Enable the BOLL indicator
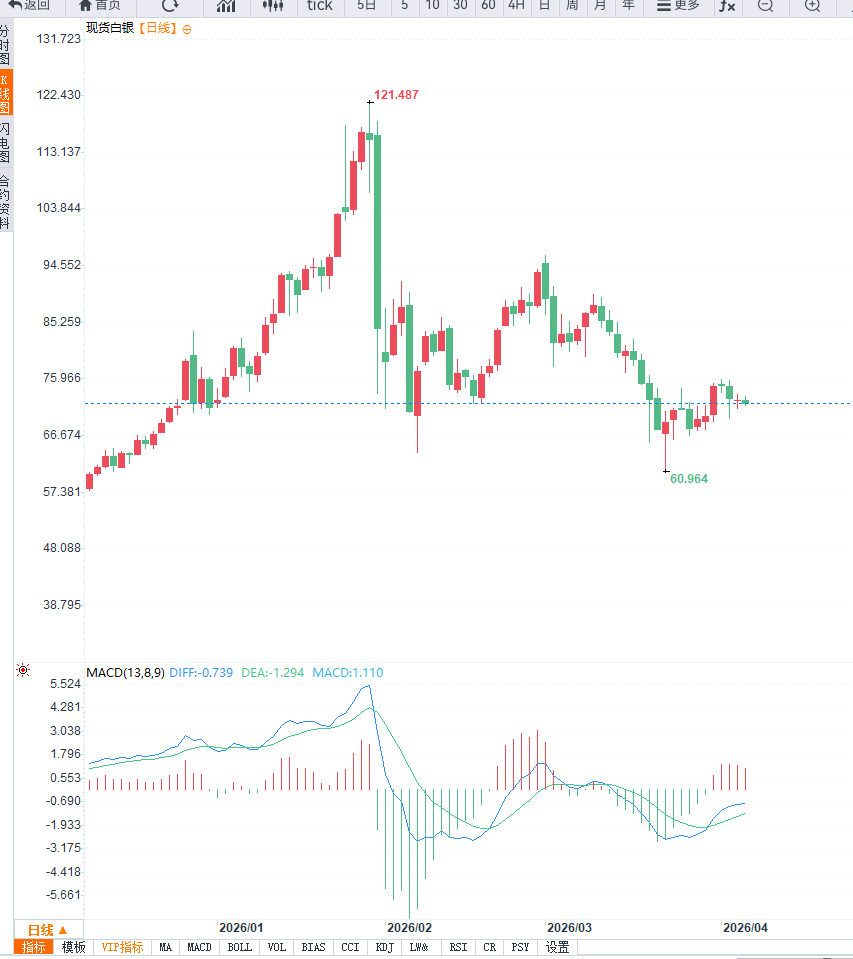This screenshot has height=959, width=853. 240,947
